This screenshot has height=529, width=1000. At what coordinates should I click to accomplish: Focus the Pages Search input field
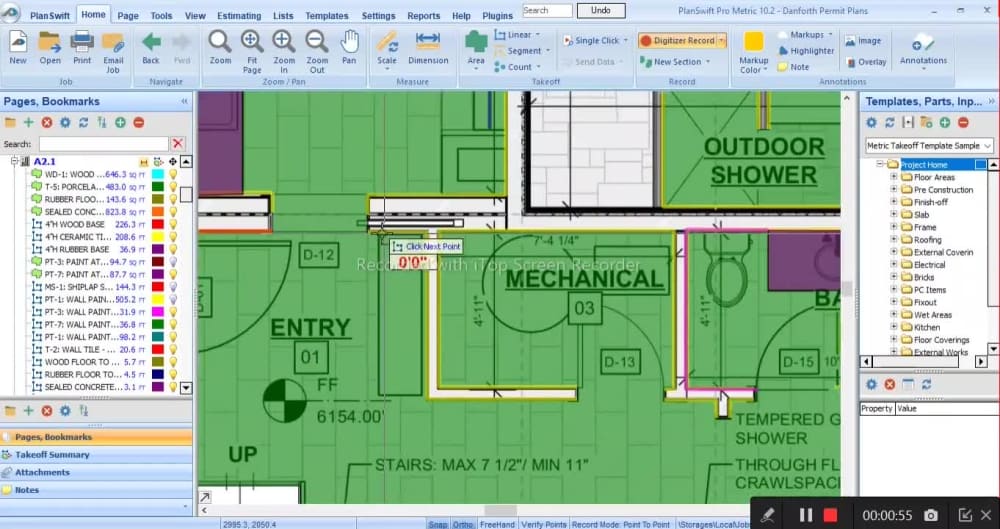click(103, 144)
